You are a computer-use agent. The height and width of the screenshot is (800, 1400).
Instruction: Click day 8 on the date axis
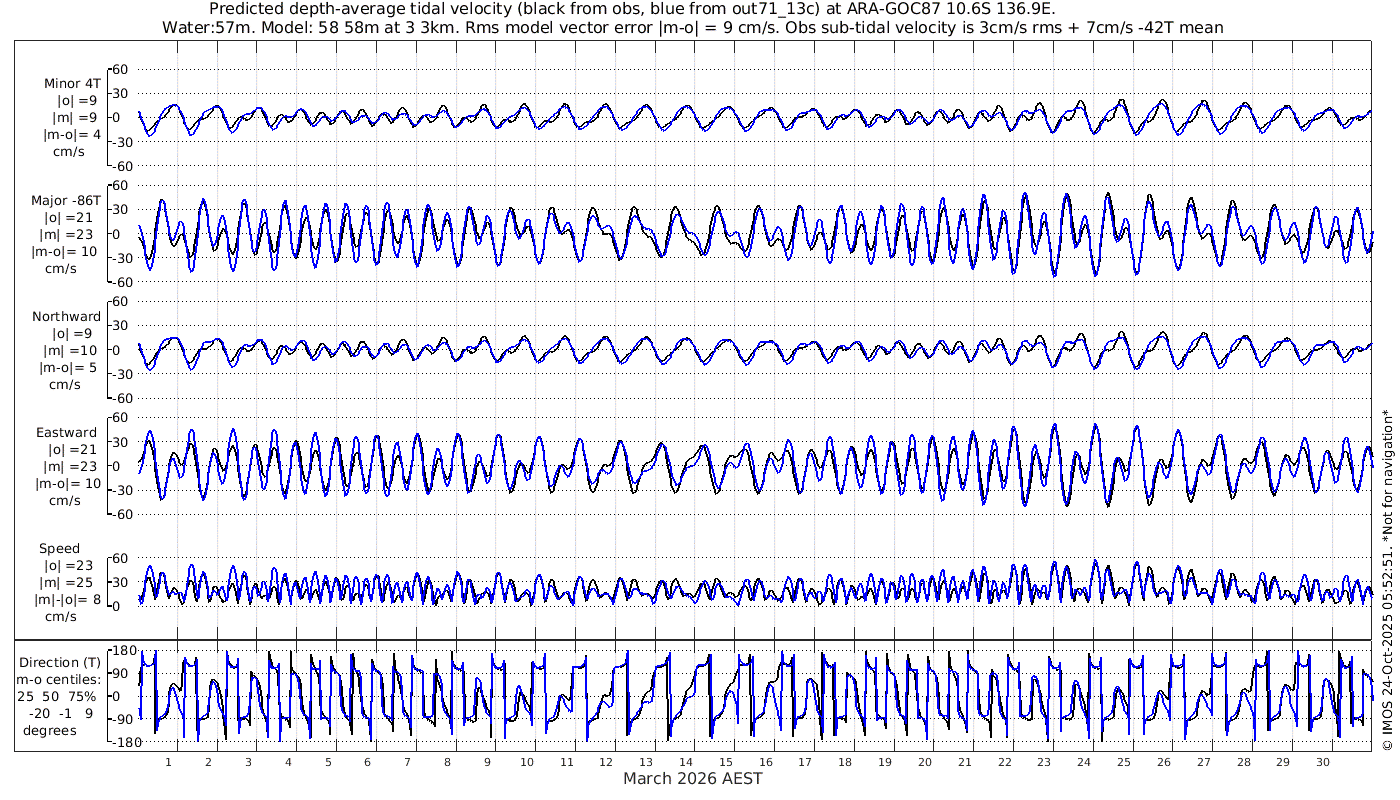(x=447, y=762)
